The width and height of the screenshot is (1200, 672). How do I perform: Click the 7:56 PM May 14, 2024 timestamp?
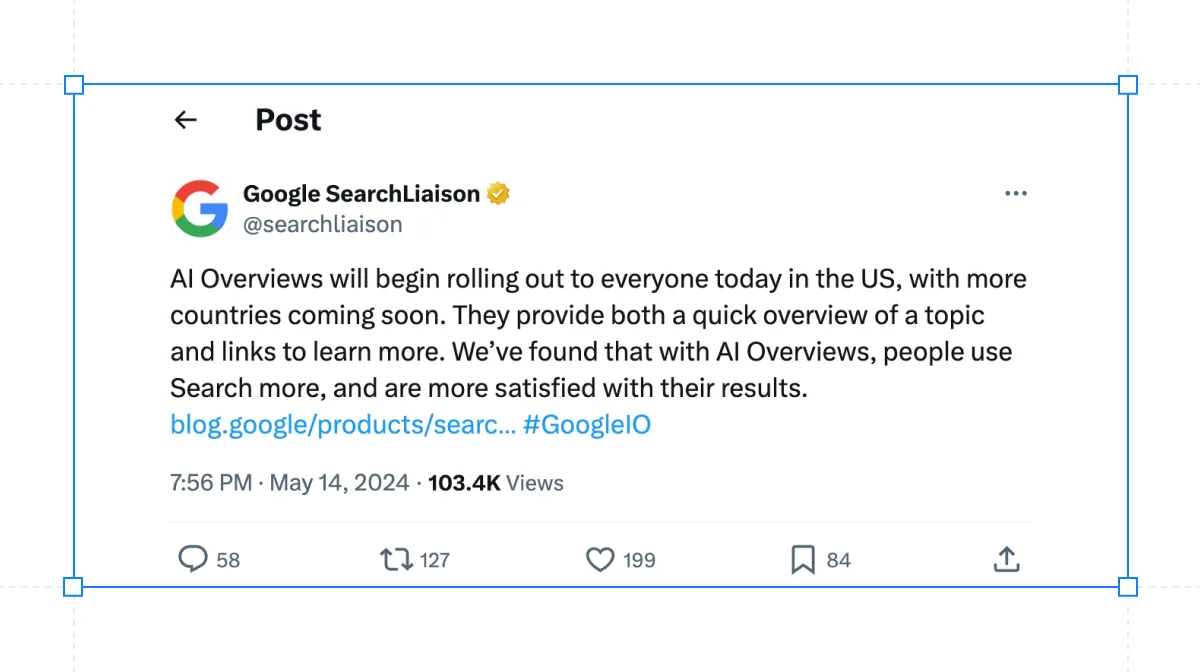pyautogui.click(x=290, y=483)
